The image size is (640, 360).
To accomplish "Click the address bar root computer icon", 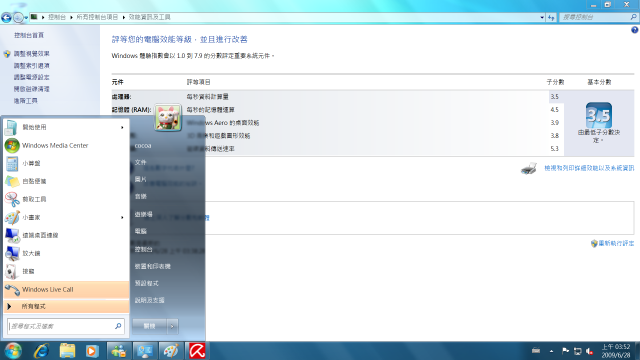I will (34, 17).
